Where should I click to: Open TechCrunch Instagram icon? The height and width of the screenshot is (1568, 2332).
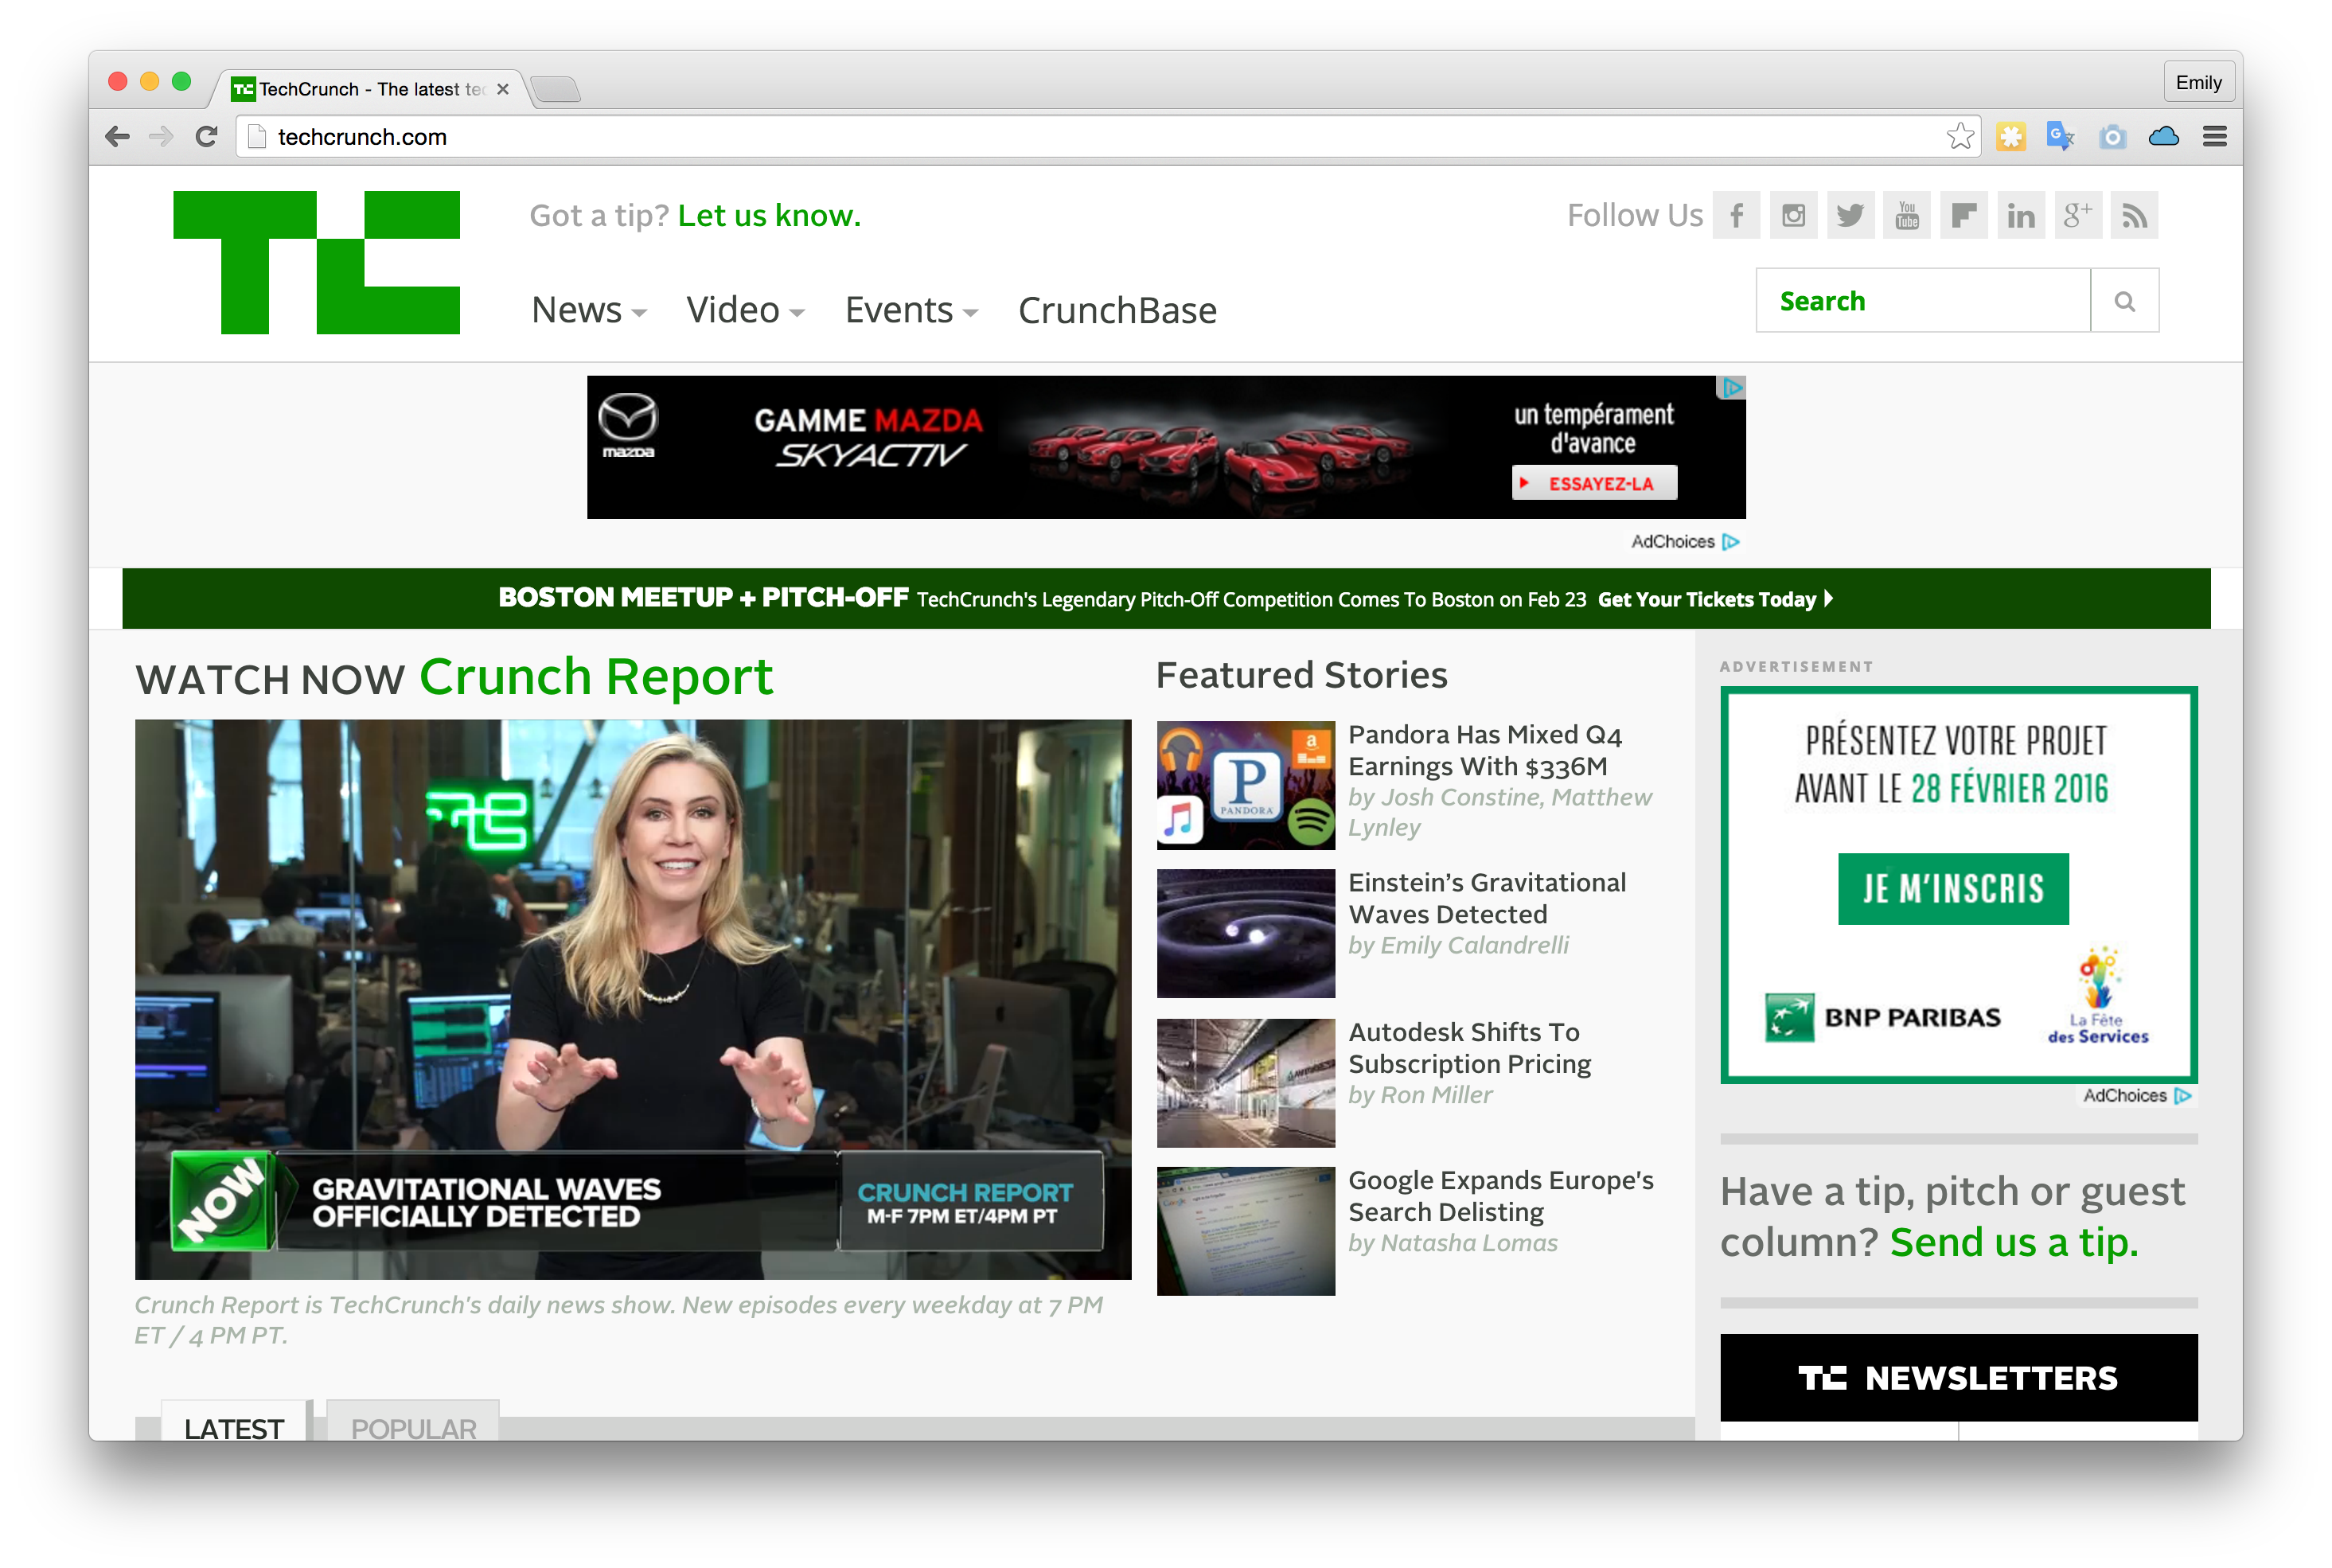(1793, 215)
